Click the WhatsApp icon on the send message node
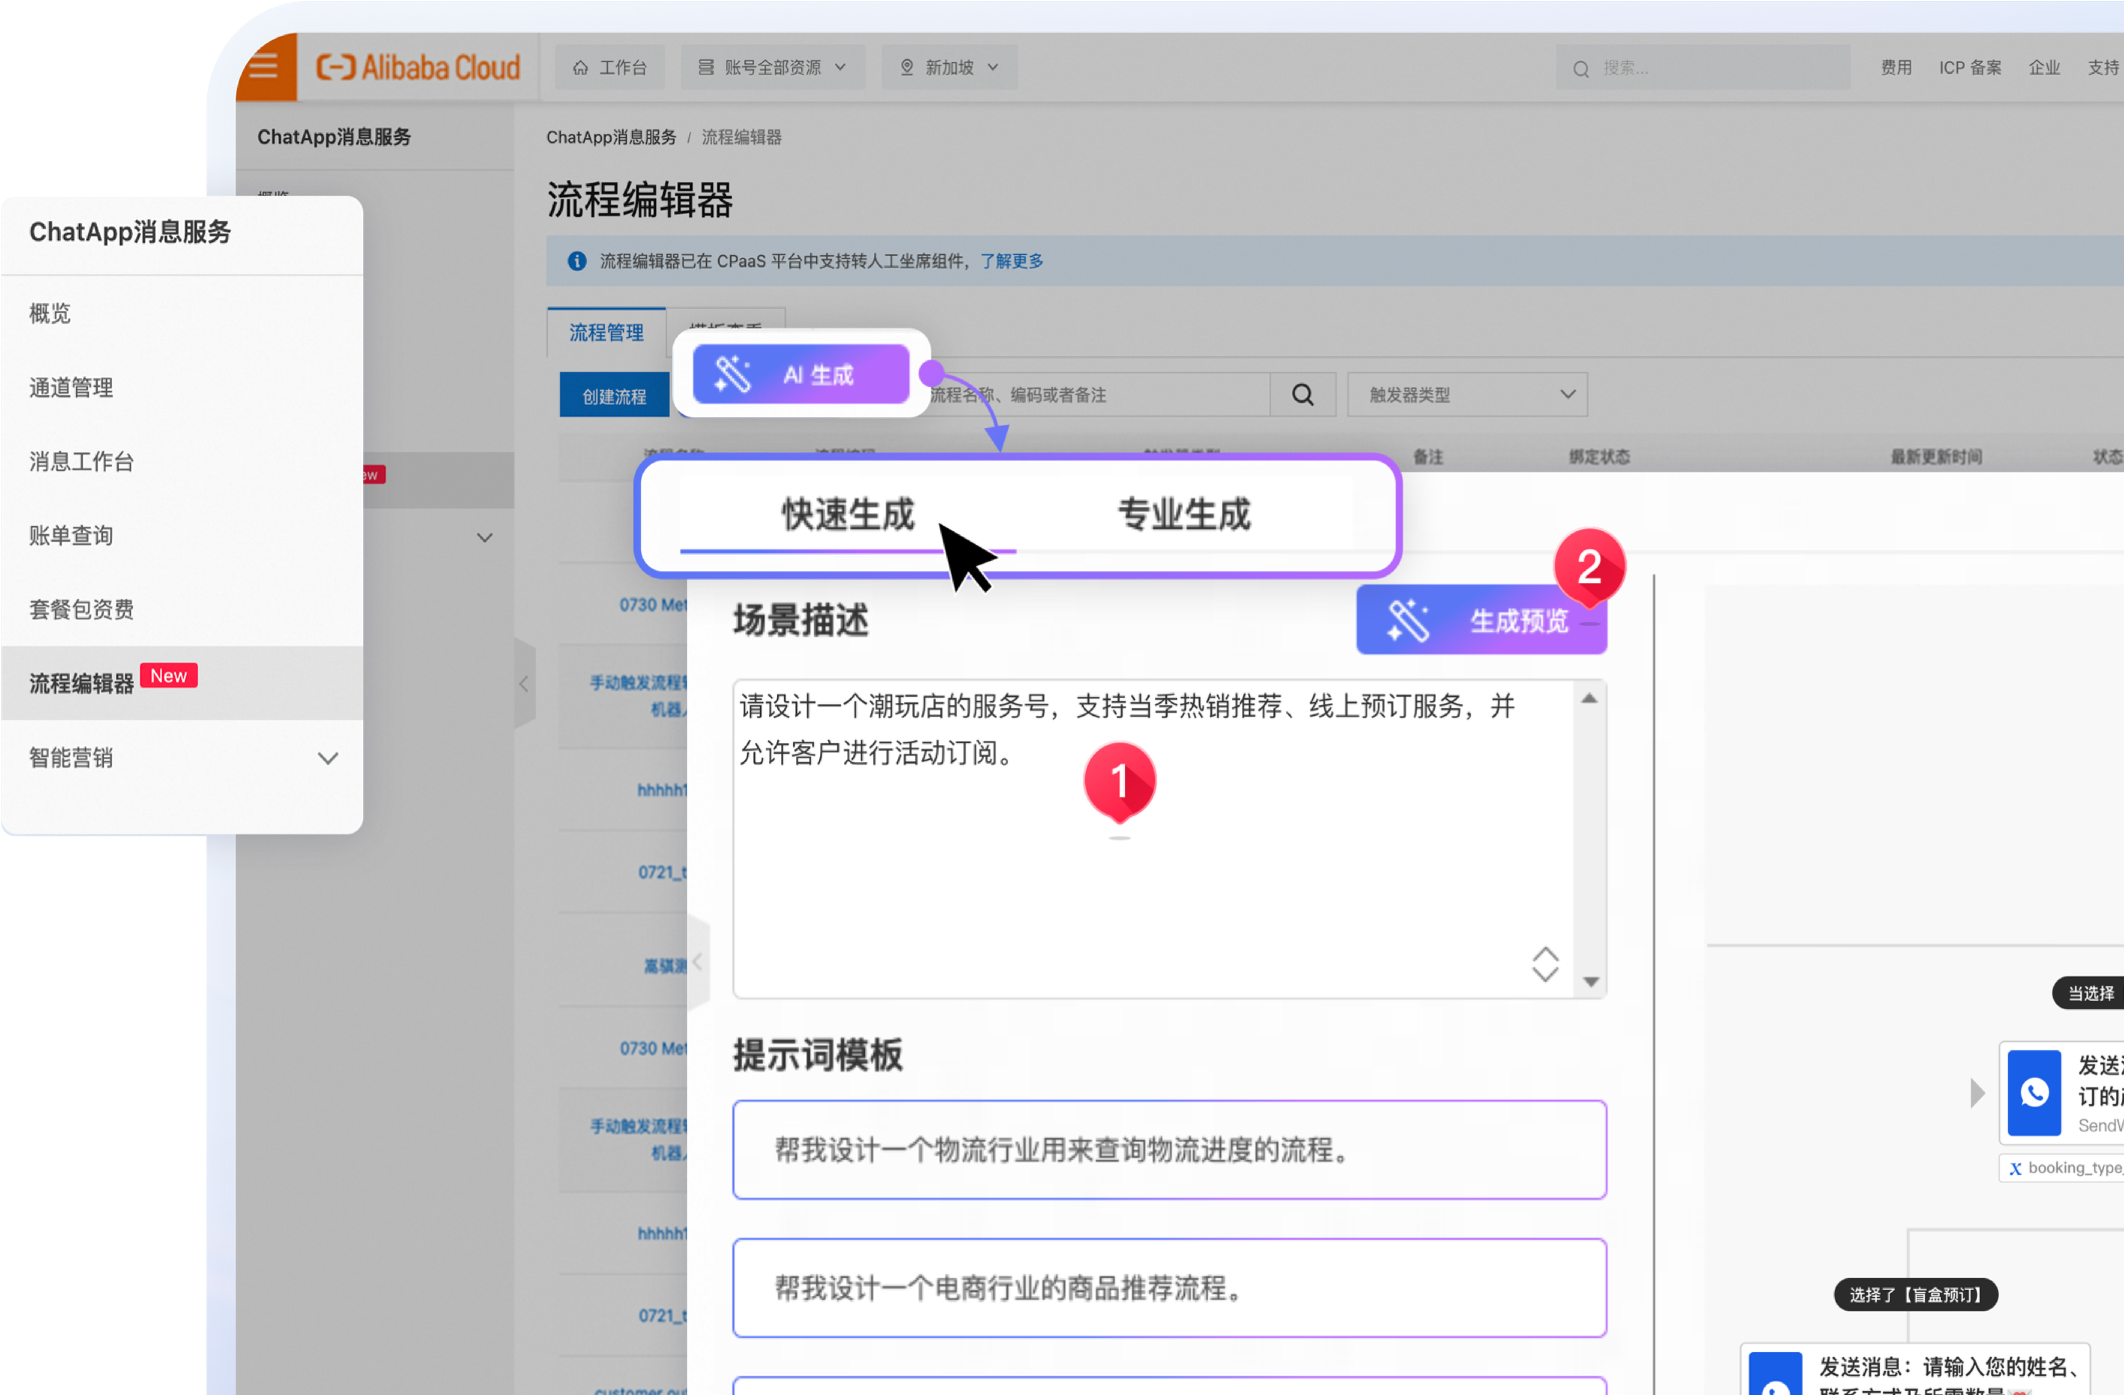 click(x=2034, y=1092)
